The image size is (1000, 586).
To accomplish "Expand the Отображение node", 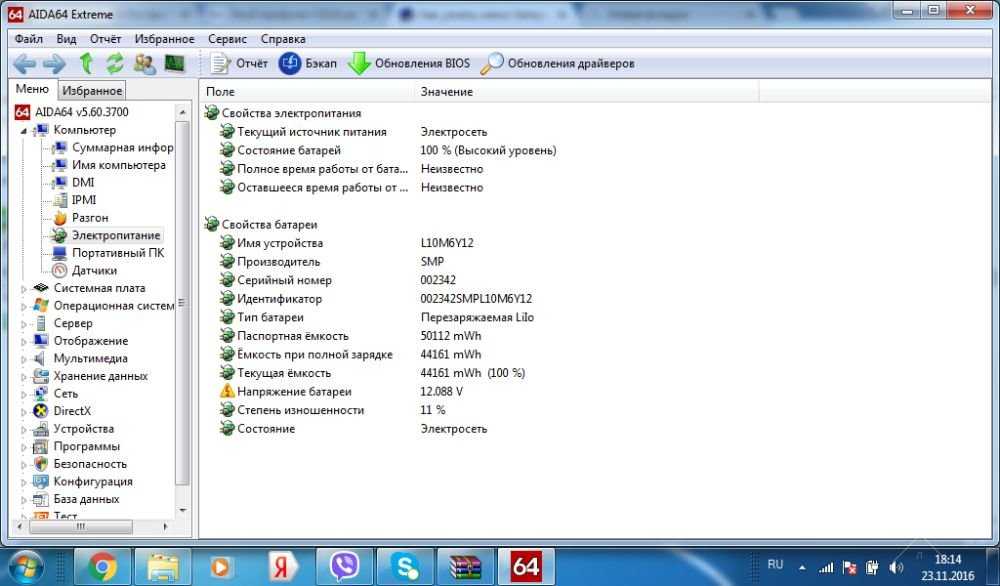I will tap(24, 342).
